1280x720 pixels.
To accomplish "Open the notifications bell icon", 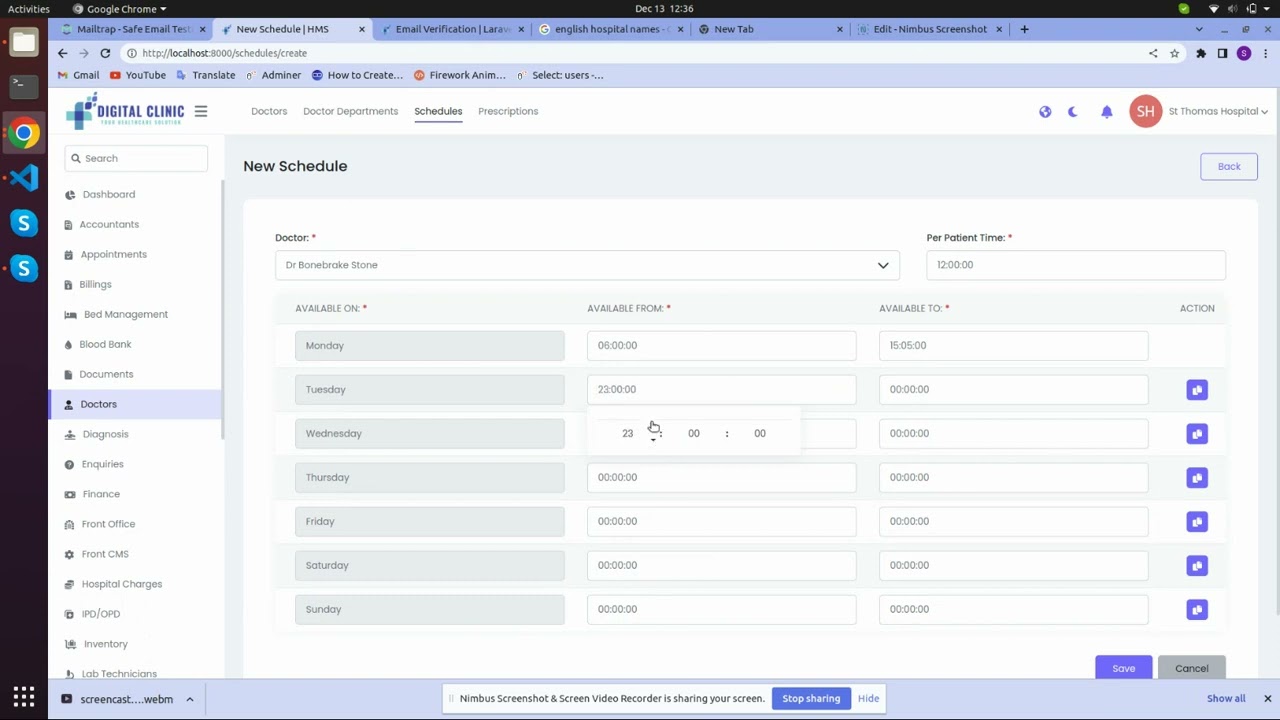I will pos(1107,112).
